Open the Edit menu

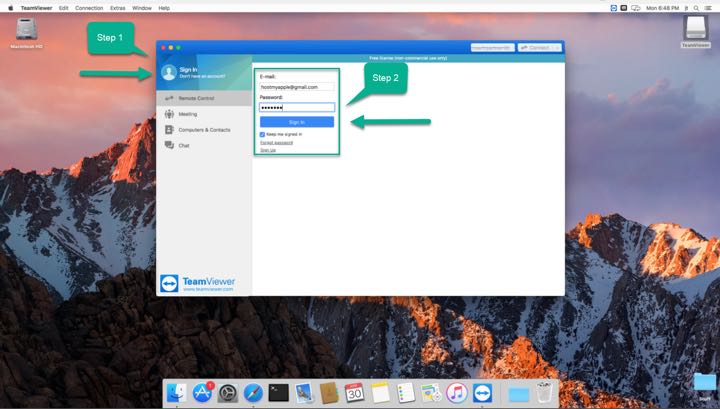coord(63,8)
